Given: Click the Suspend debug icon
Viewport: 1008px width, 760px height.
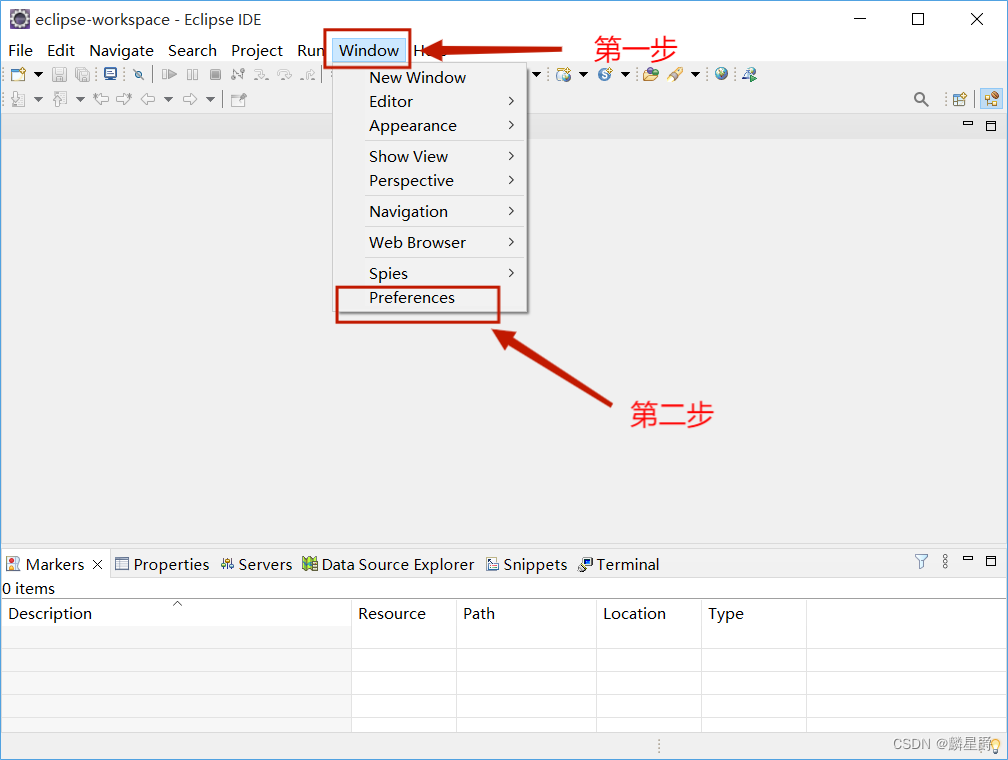Looking at the screenshot, I should tap(192, 75).
